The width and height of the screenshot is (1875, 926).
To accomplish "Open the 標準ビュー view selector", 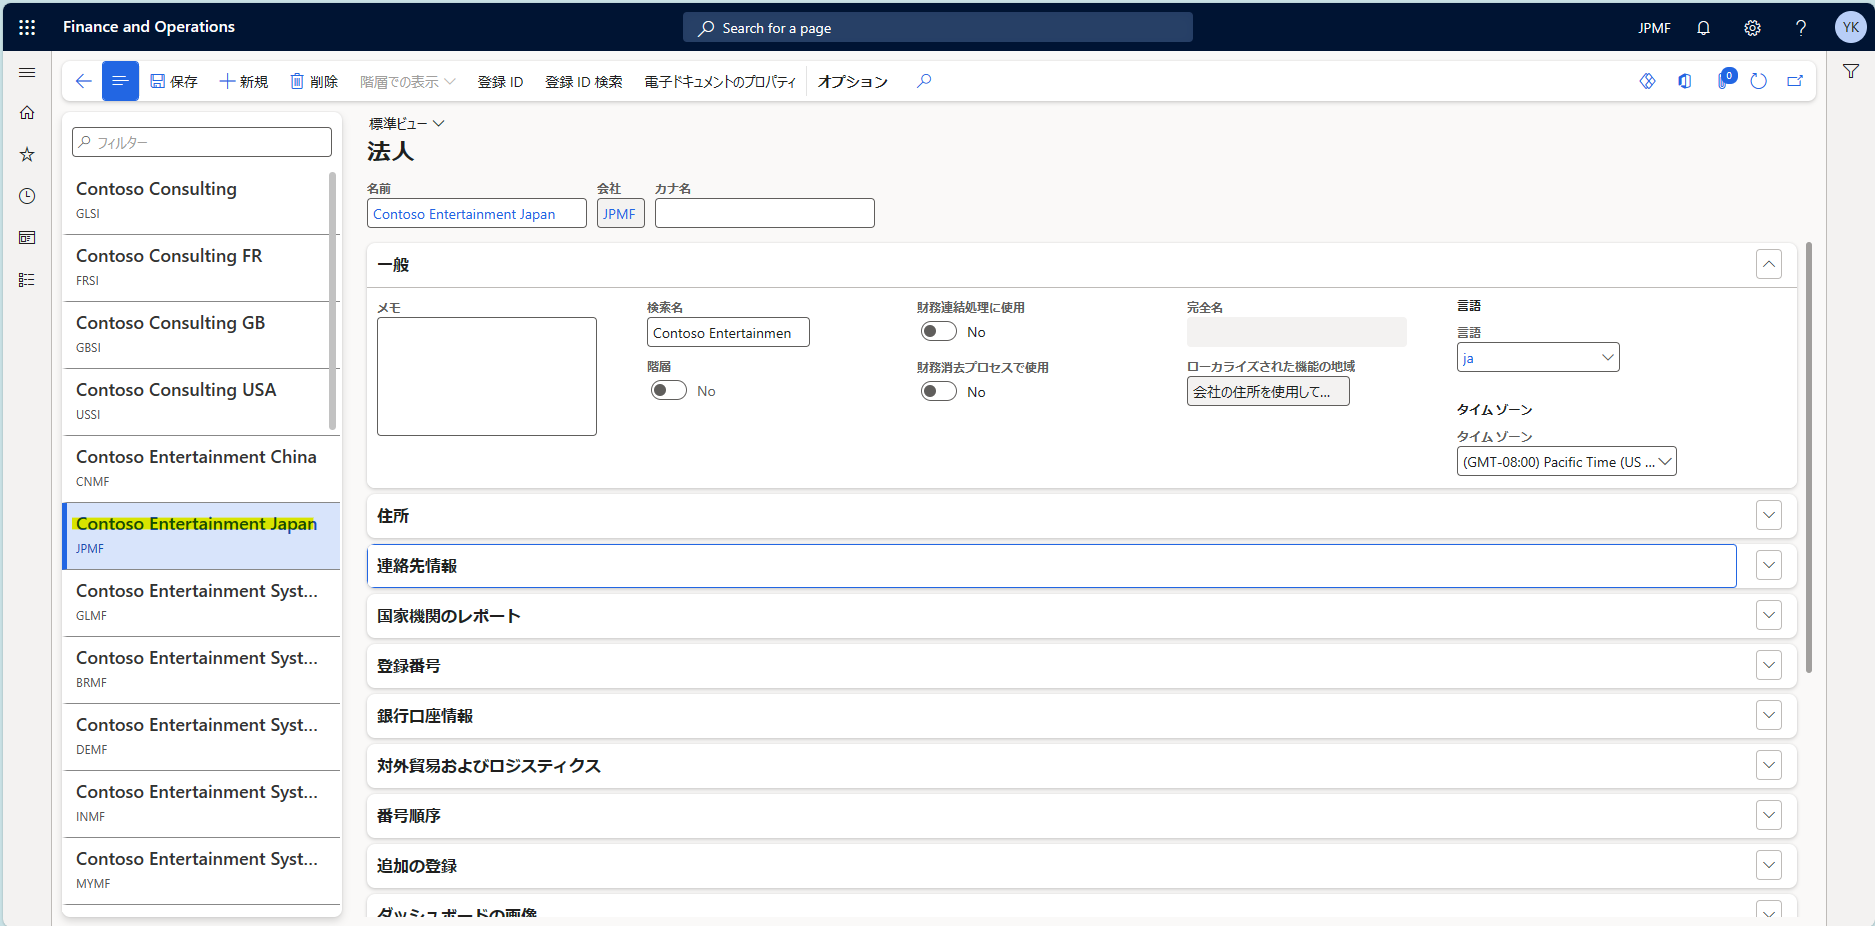I will (406, 123).
